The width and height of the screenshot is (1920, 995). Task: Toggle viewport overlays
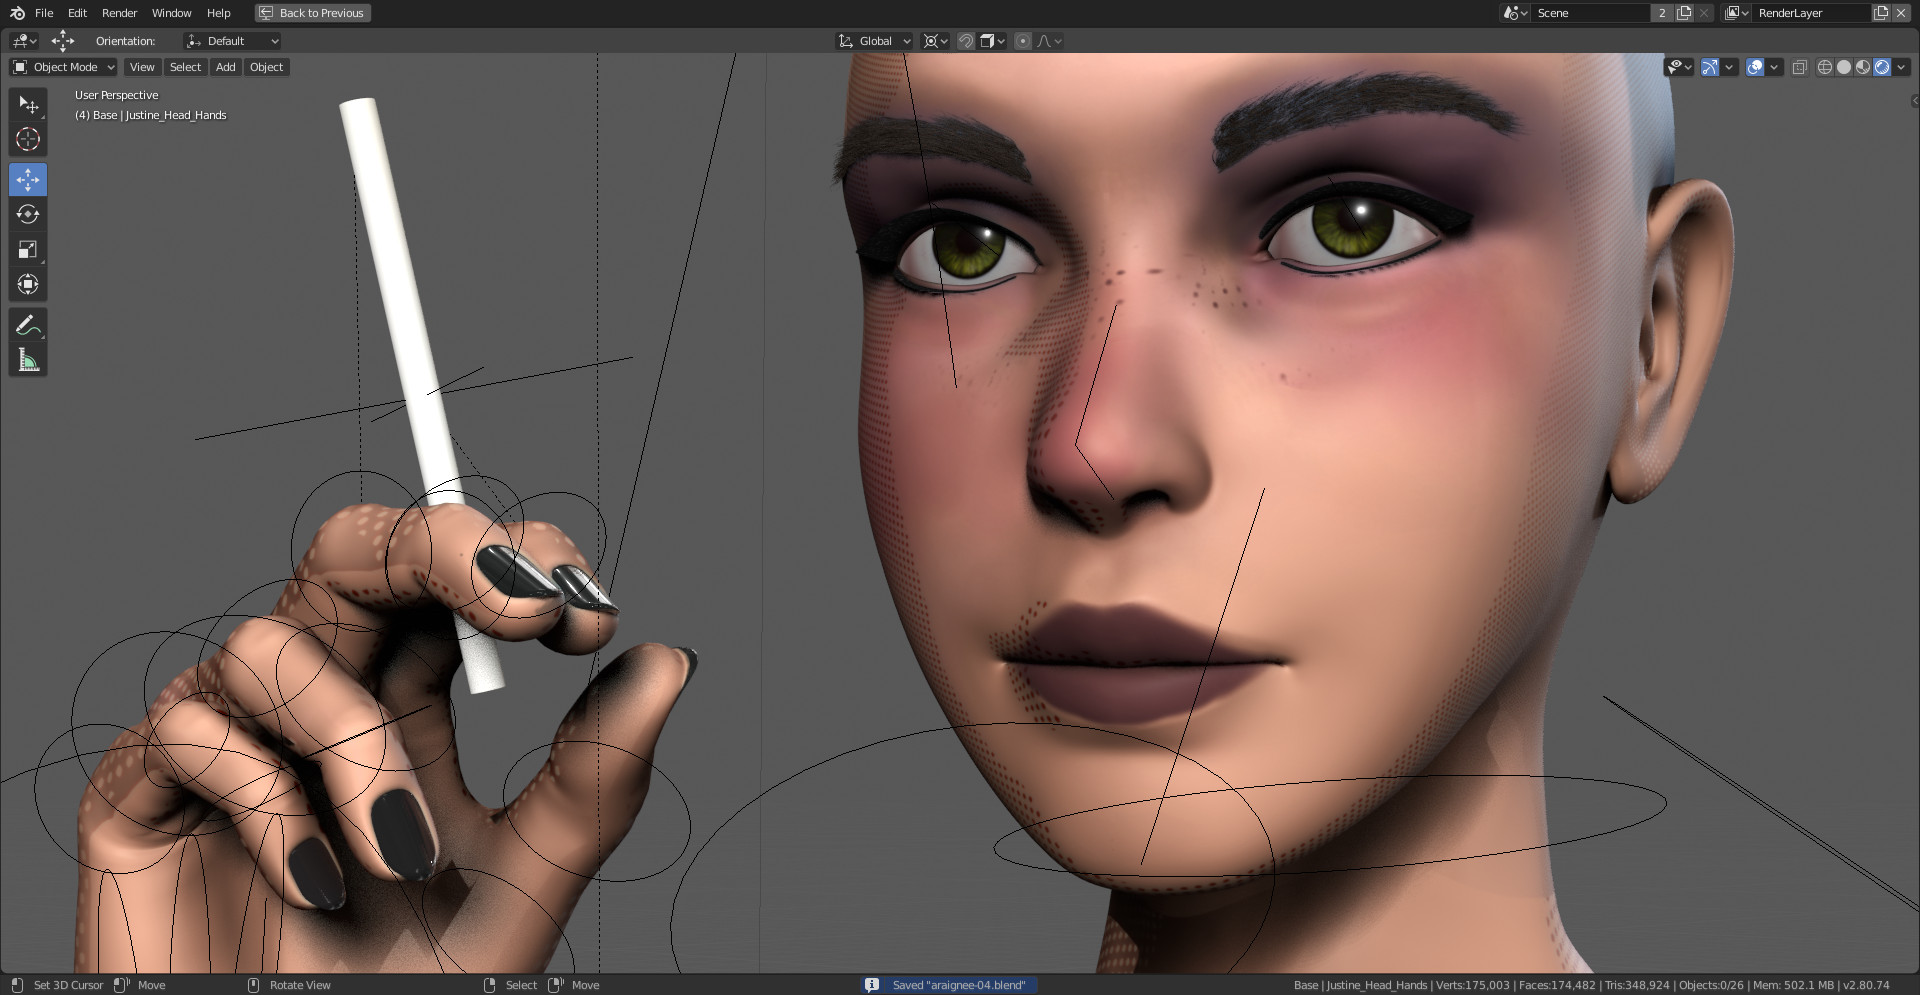1755,67
